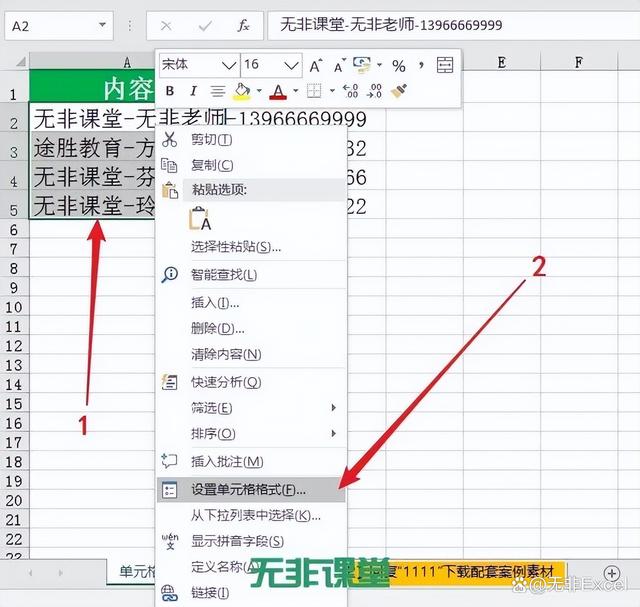This screenshot has width=640, height=607.
Task: Choose 剪切(T) from the context menu
Action: coord(251,140)
